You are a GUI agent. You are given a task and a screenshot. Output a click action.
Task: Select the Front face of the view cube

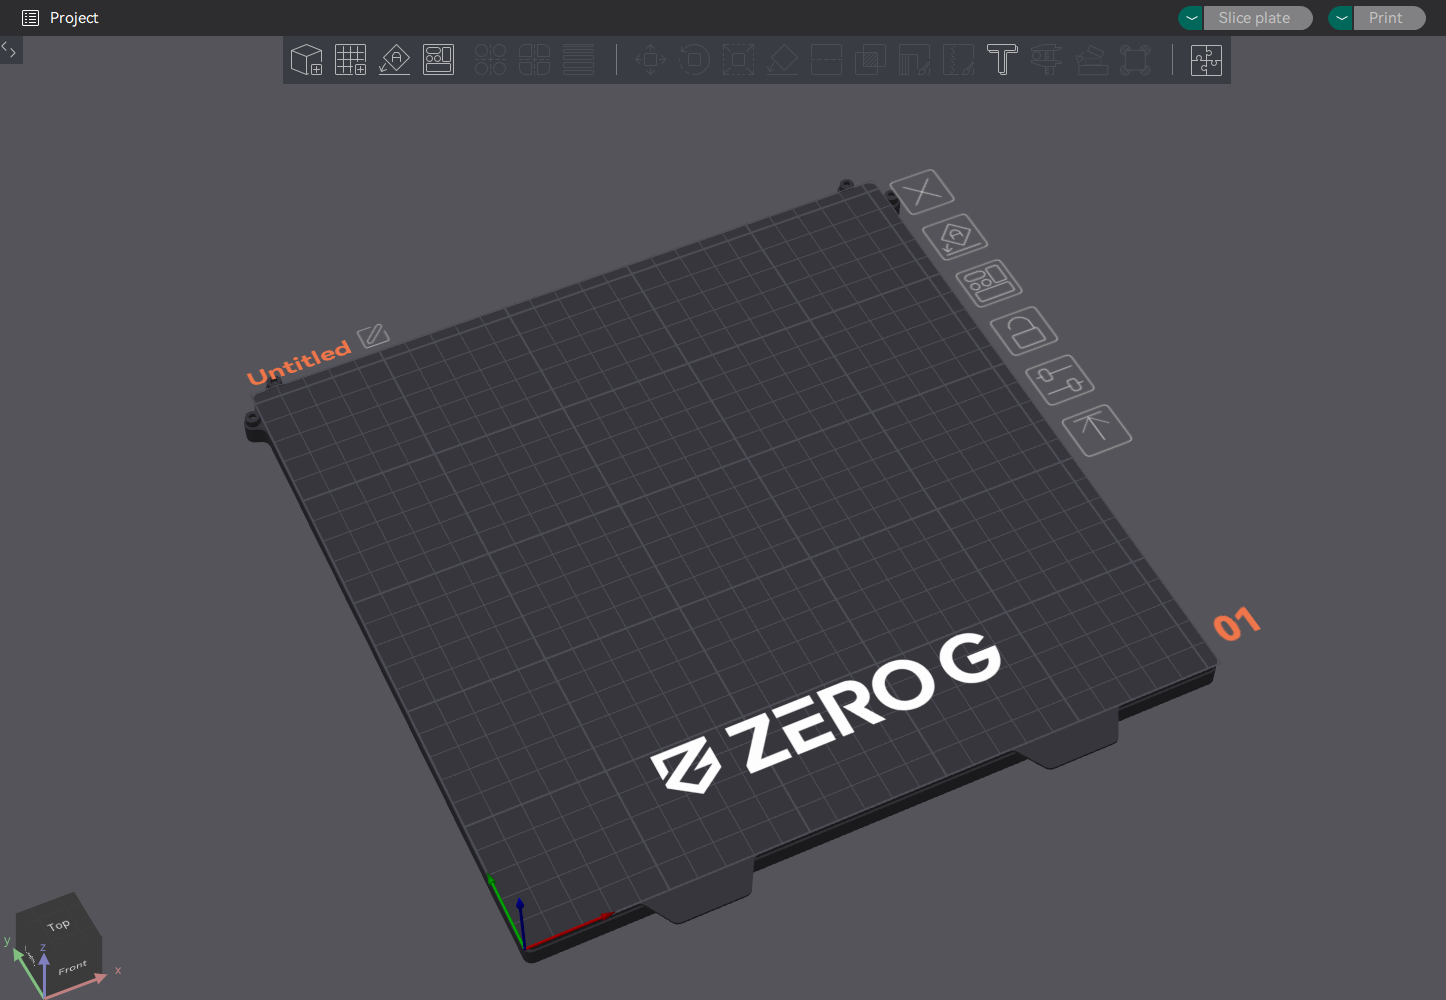coord(73,967)
